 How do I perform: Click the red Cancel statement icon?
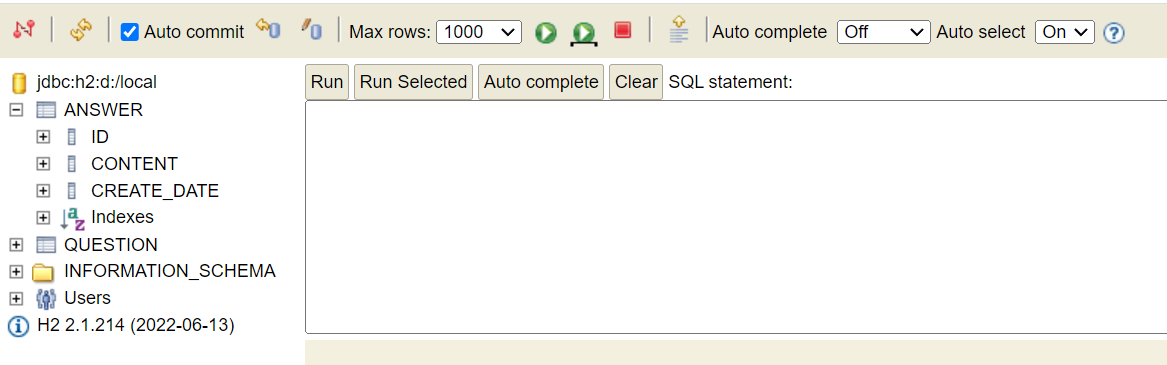(623, 31)
